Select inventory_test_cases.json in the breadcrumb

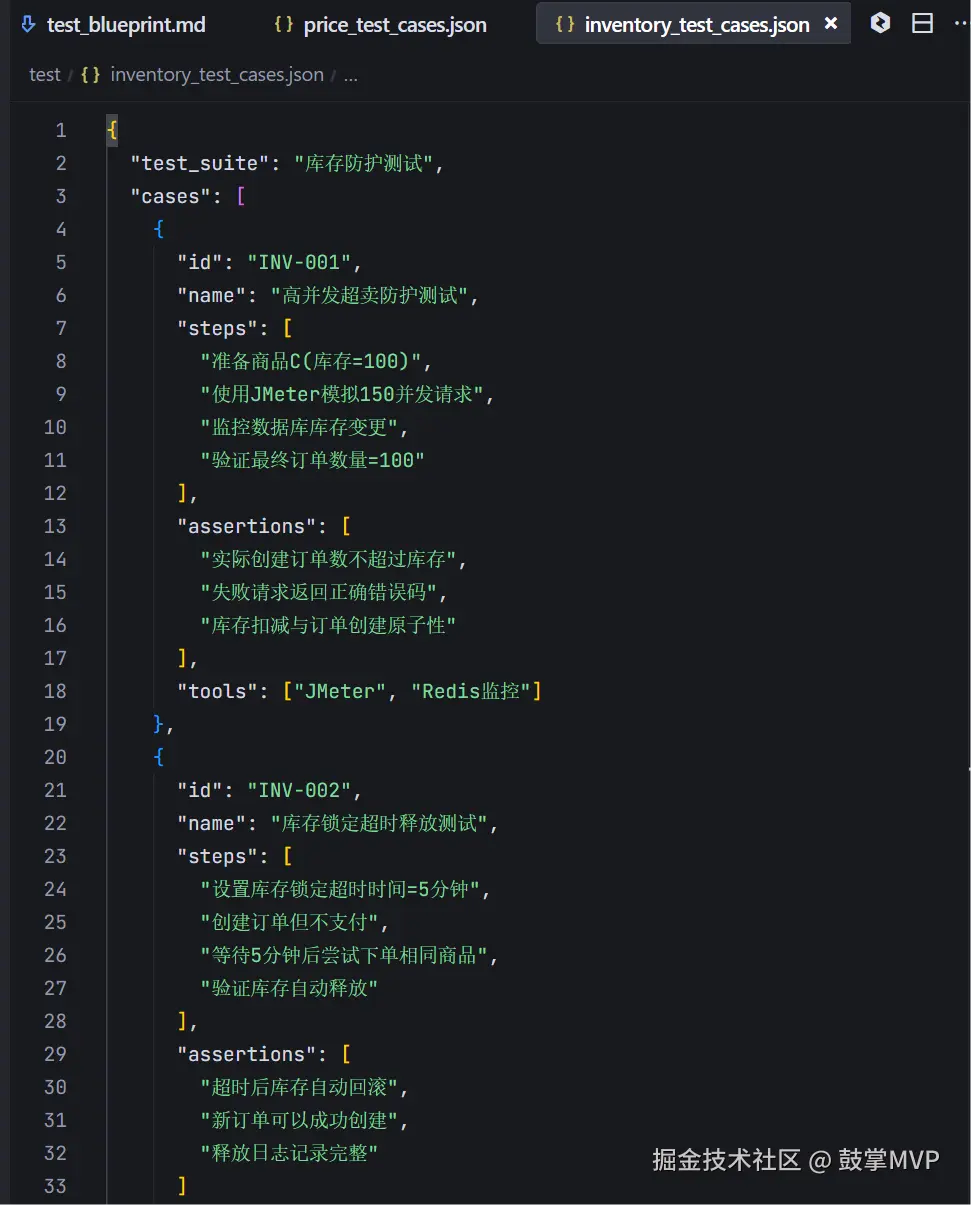(x=217, y=74)
